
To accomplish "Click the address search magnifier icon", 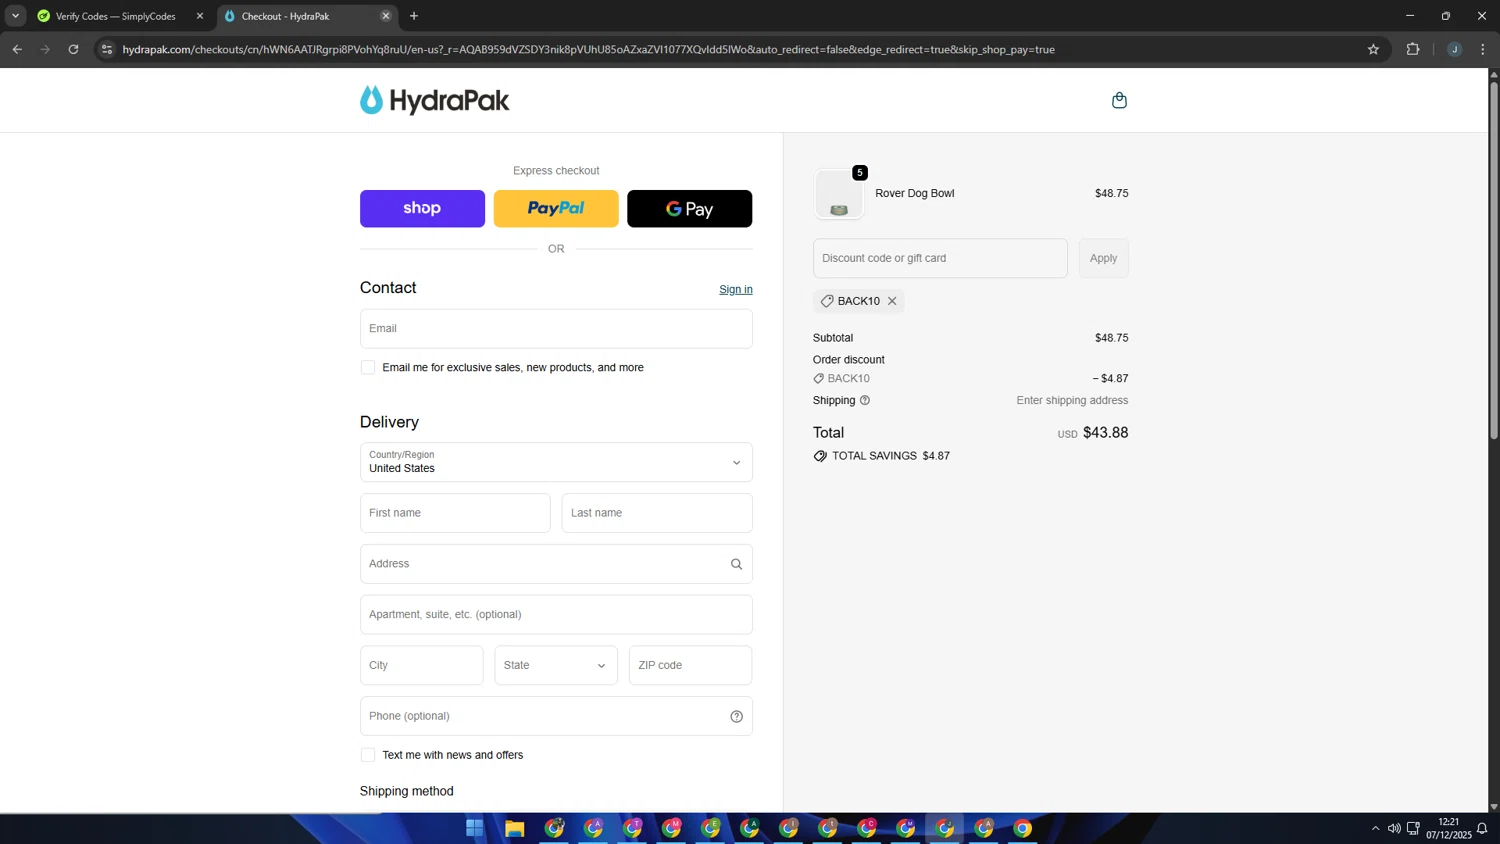I will coord(736,564).
